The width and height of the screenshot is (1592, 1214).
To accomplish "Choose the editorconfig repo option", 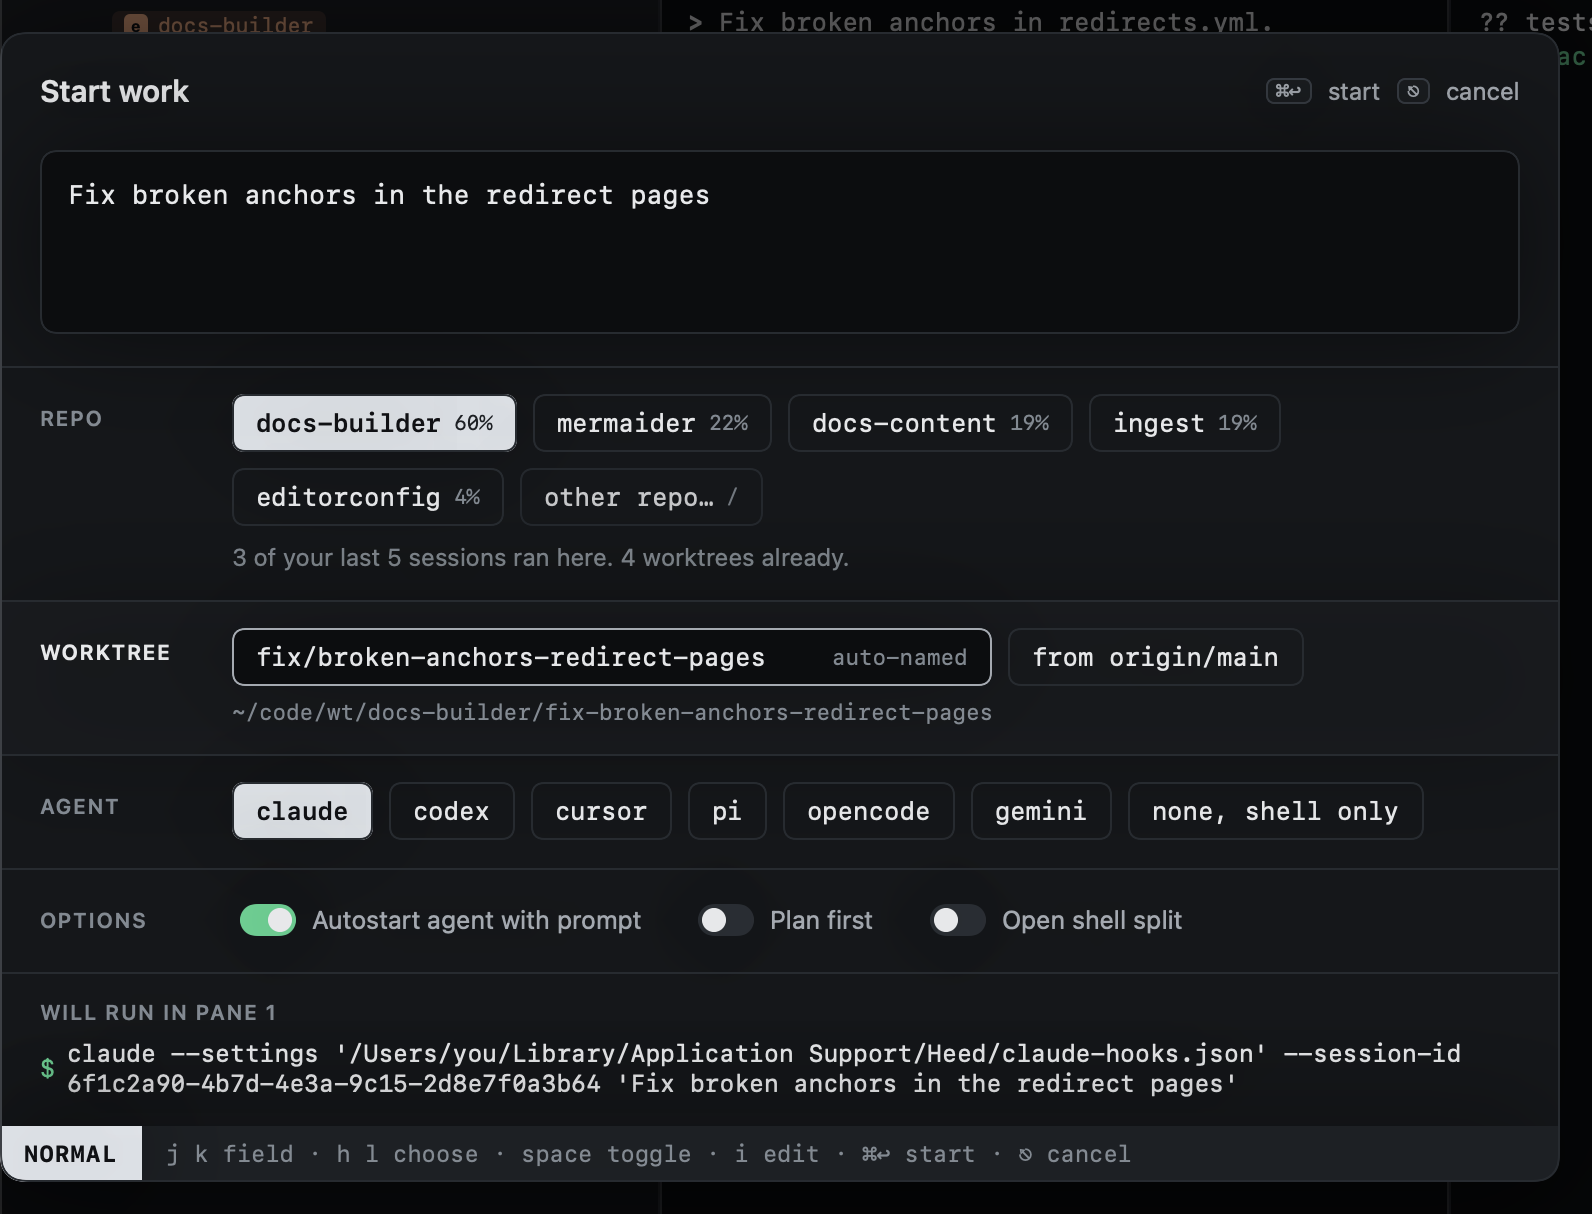I will point(368,497).
